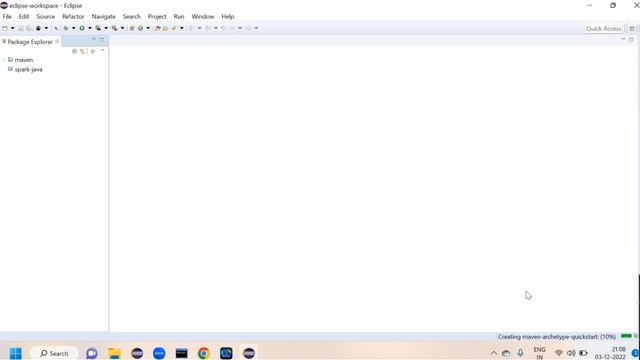Open the File menu
640x360 pixels.
pos(7,16)
